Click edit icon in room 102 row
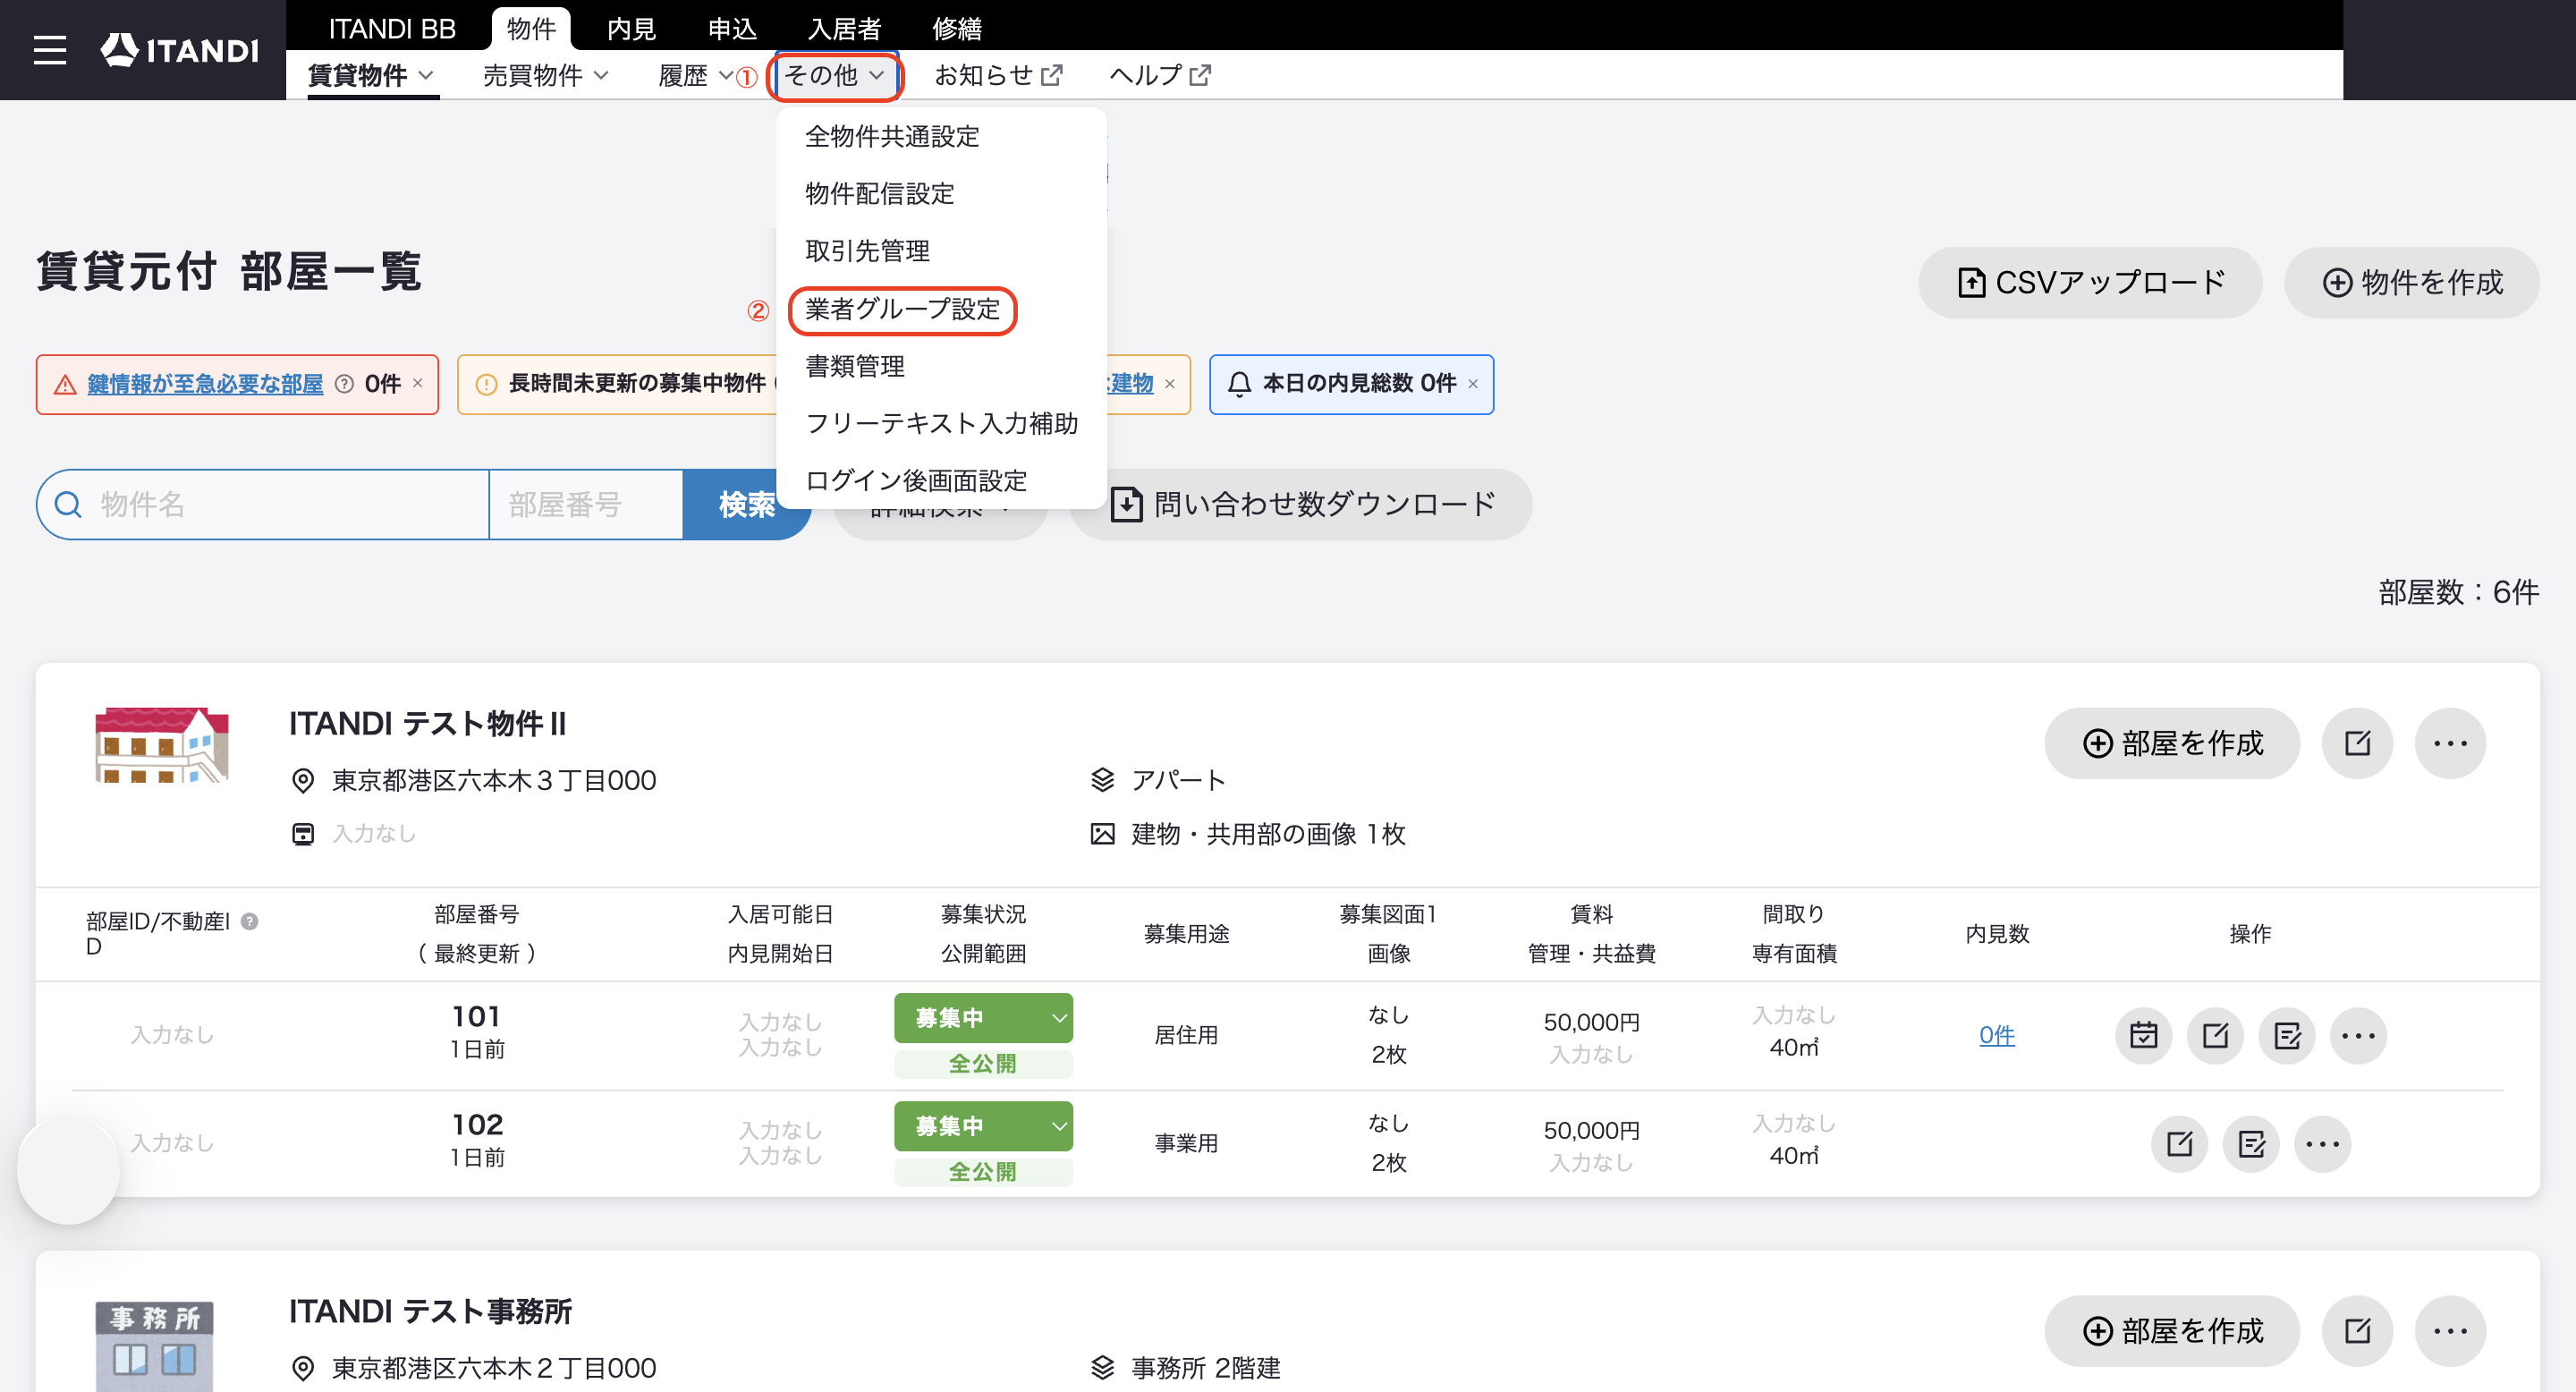The image size is (2576, 1392). click(2179, 1143)
